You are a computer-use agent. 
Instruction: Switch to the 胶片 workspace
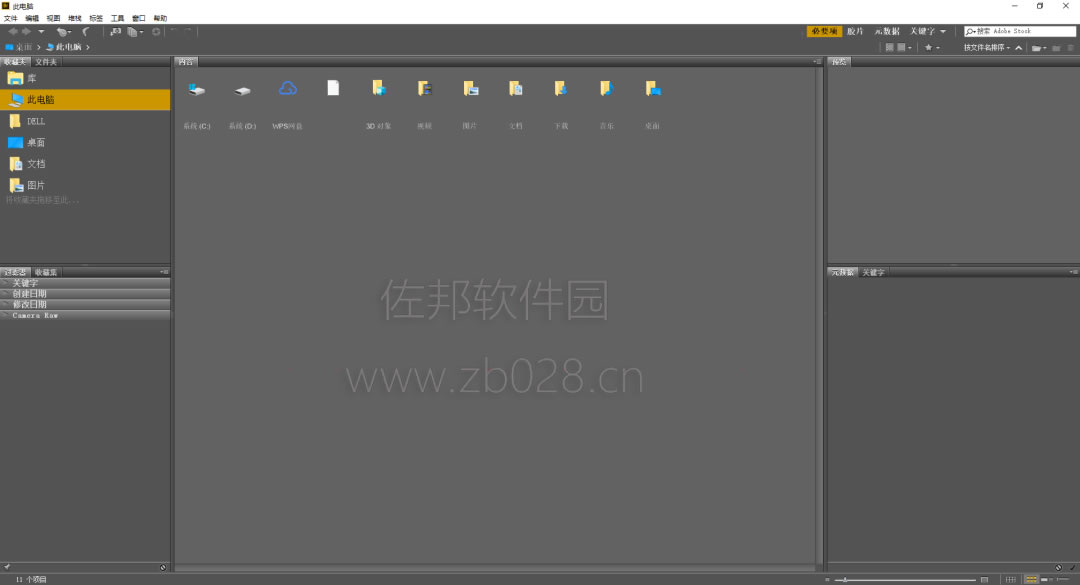[855, 32]
